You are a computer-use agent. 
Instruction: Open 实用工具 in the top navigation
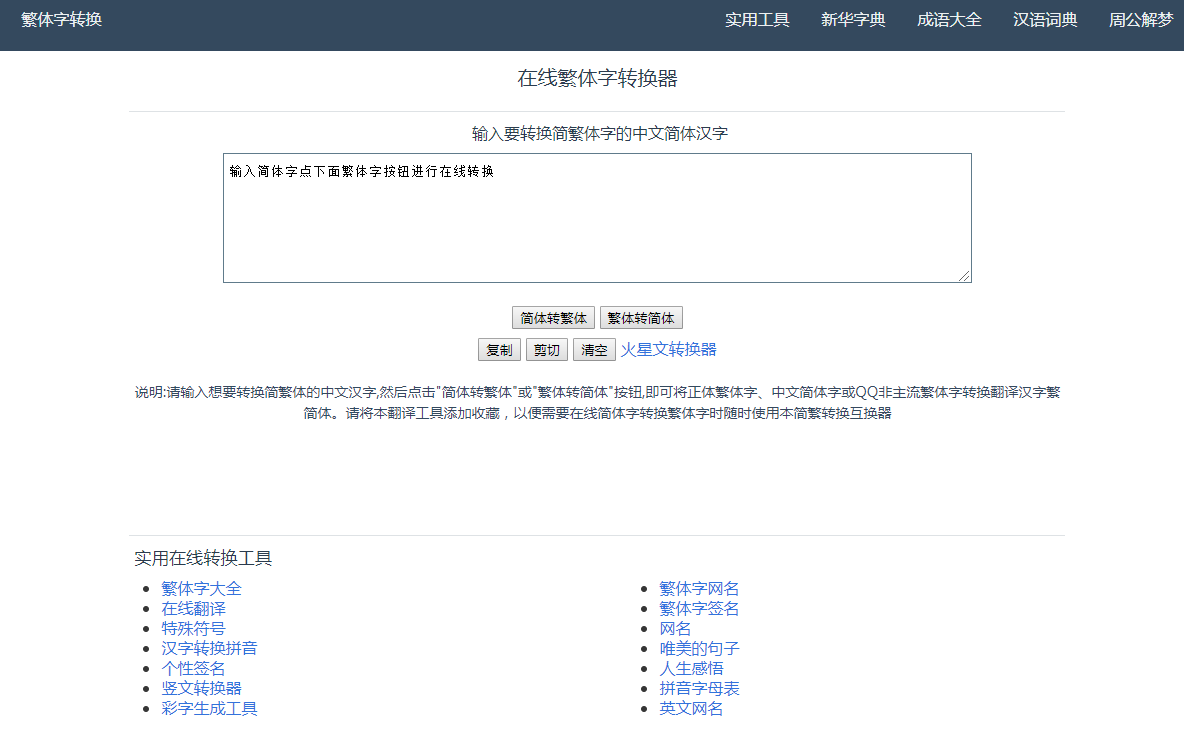click(757, 20)
